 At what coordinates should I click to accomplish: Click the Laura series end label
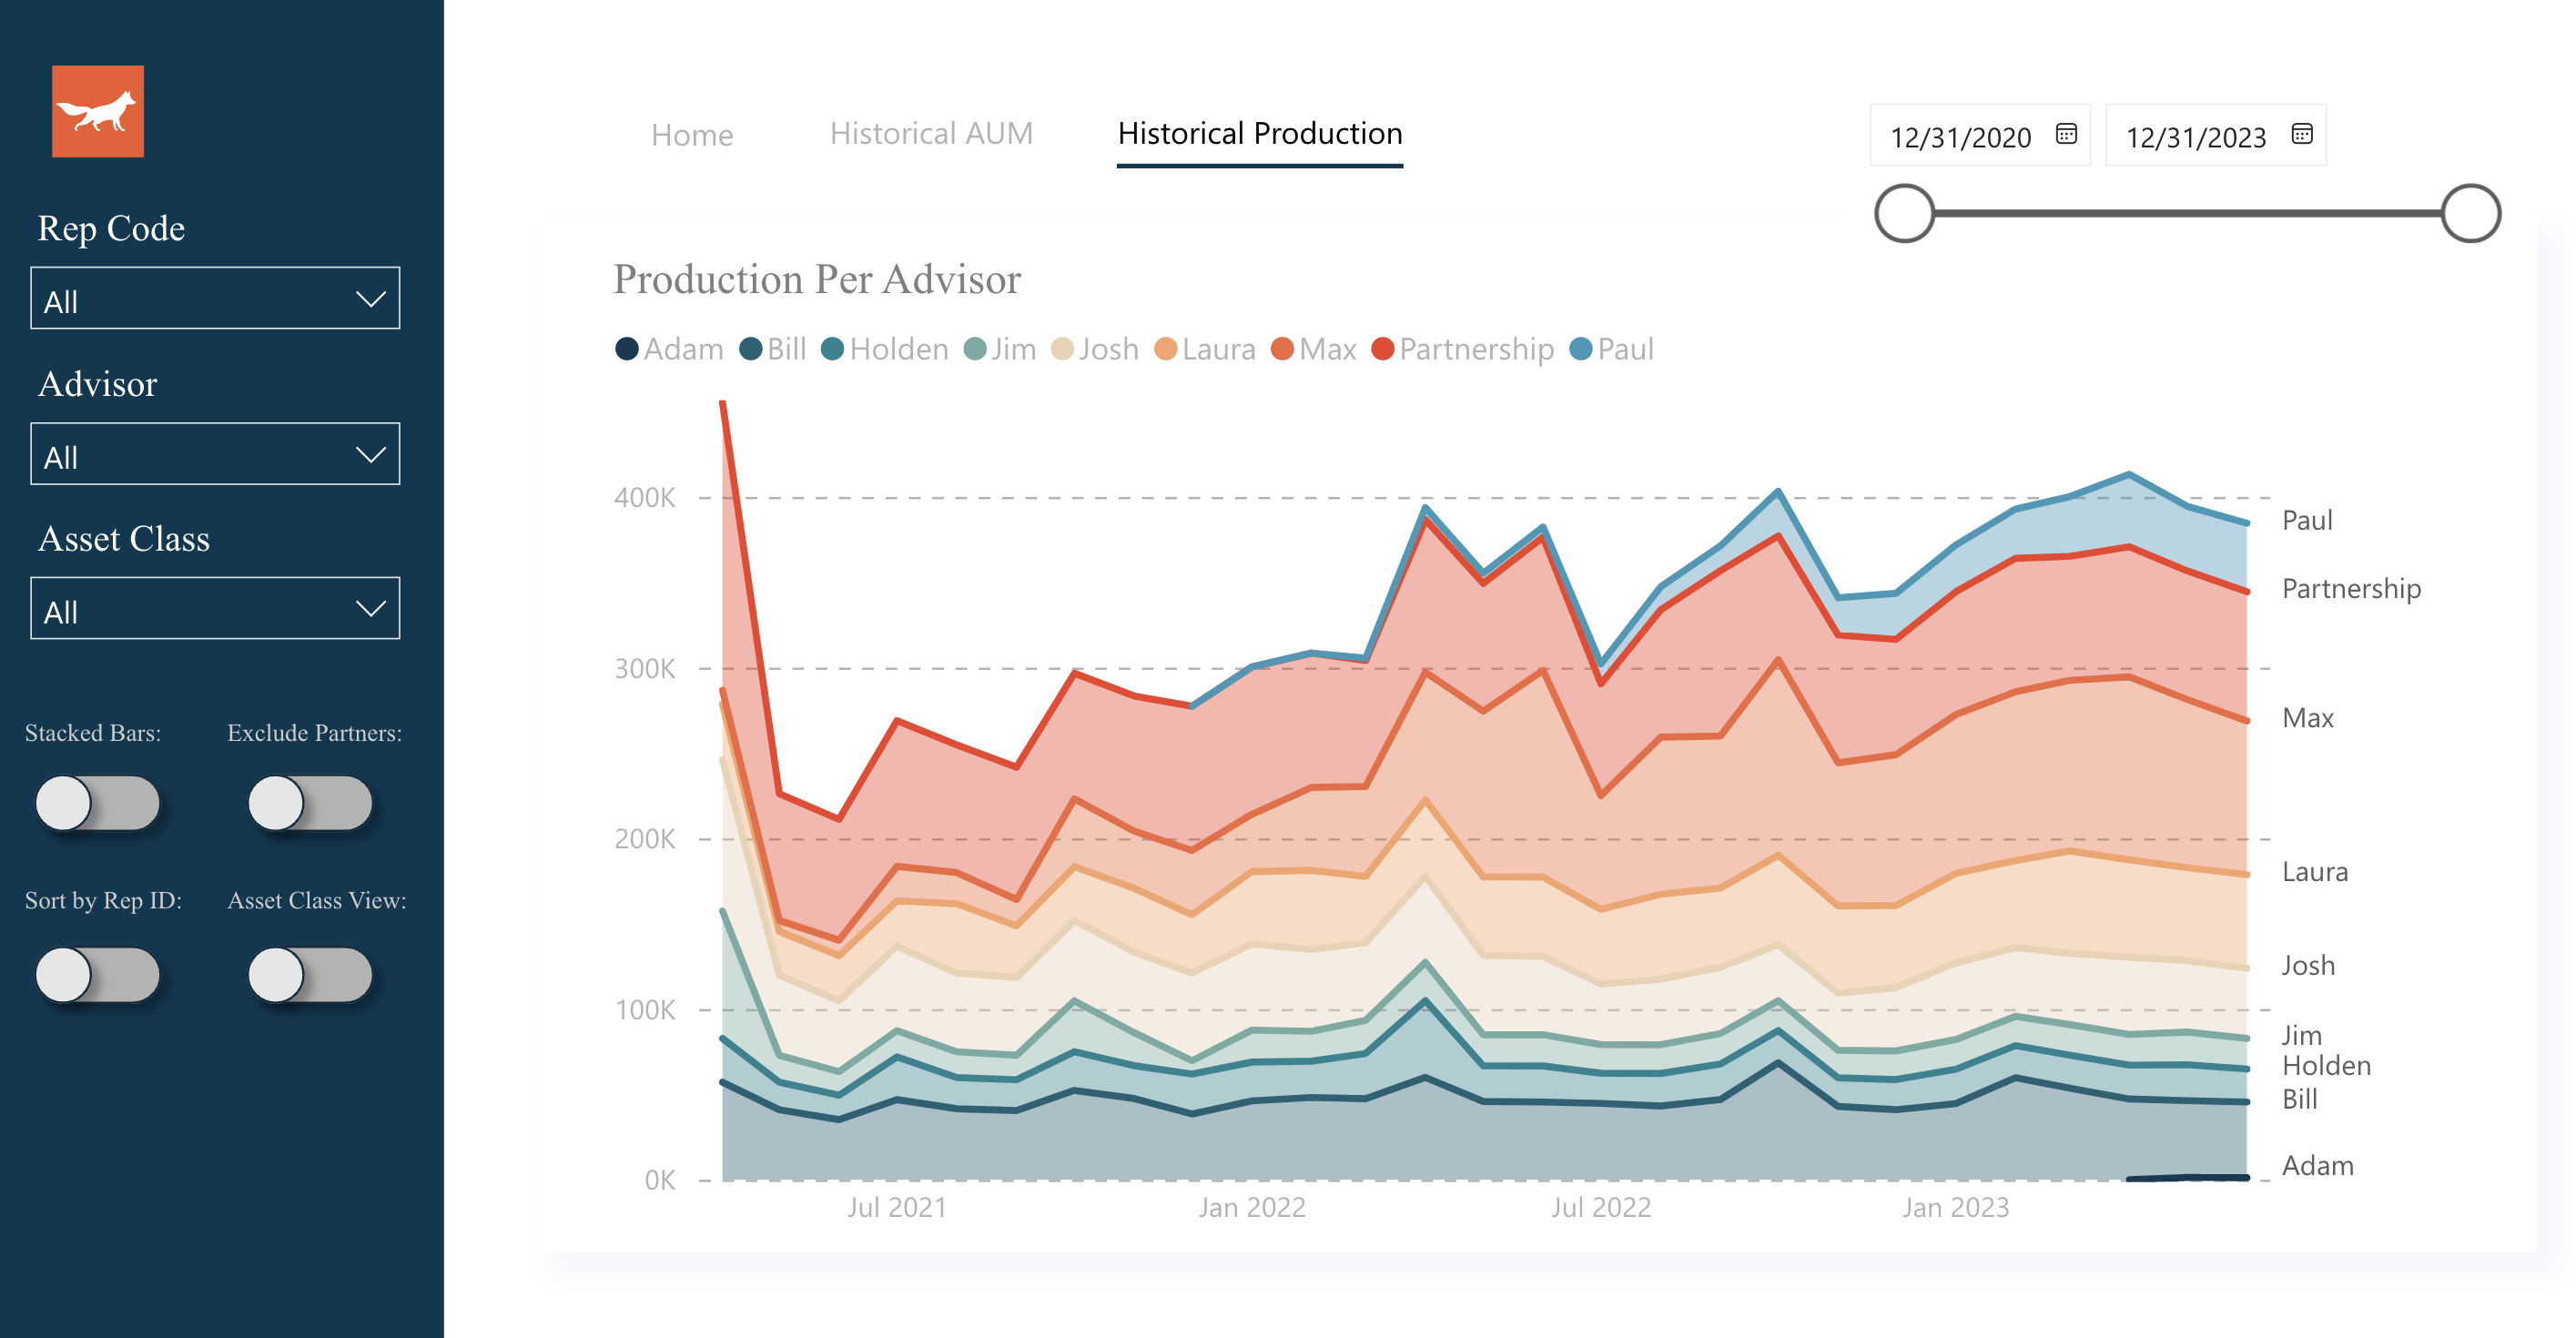[2314, 872]
